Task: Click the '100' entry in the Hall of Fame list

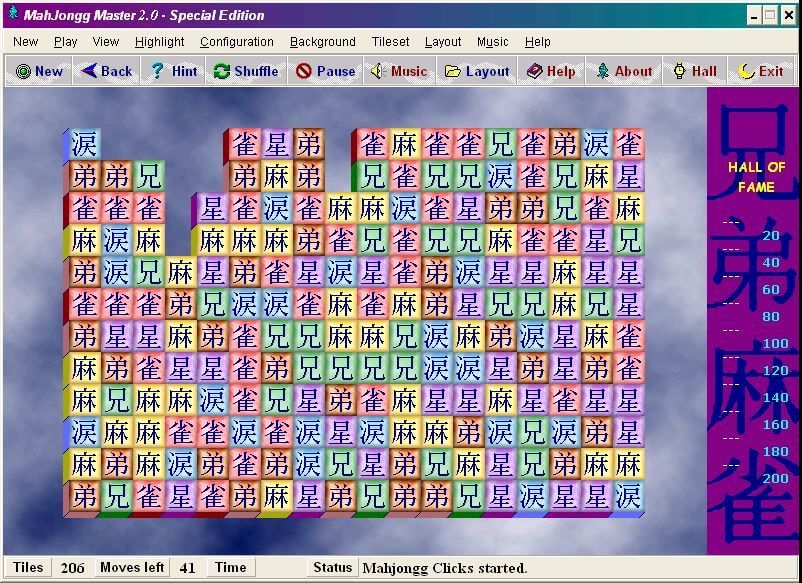Action: (775, 343)
